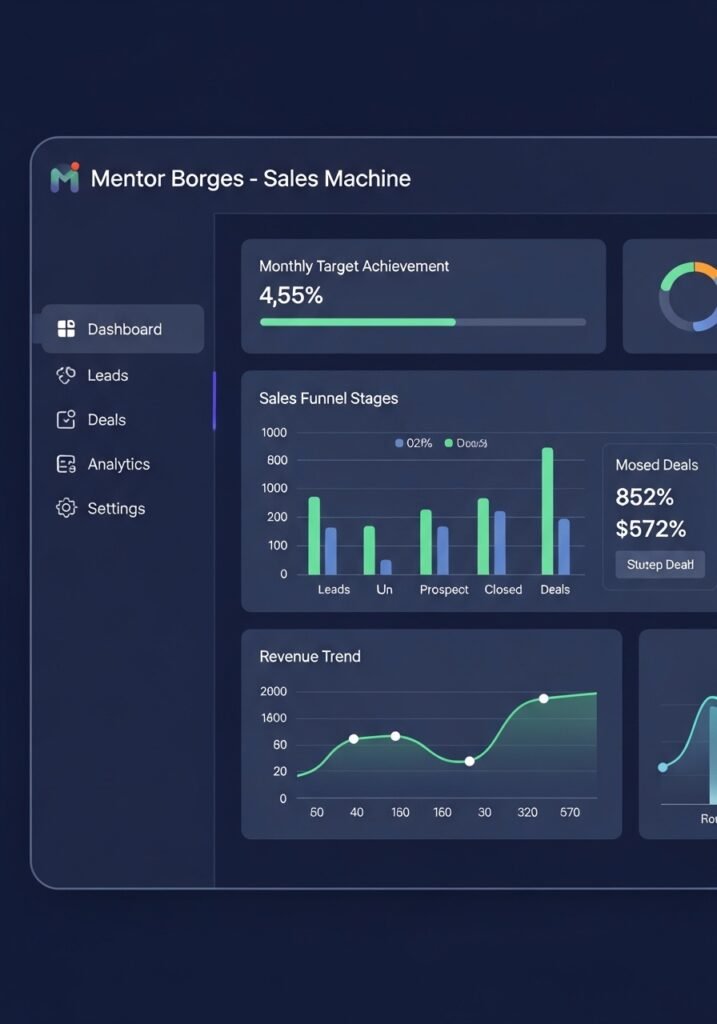717x1024 pixels.
Task: Click the green Leads bar in funnel
Action: pyautogui.click(x=314, y=535)
